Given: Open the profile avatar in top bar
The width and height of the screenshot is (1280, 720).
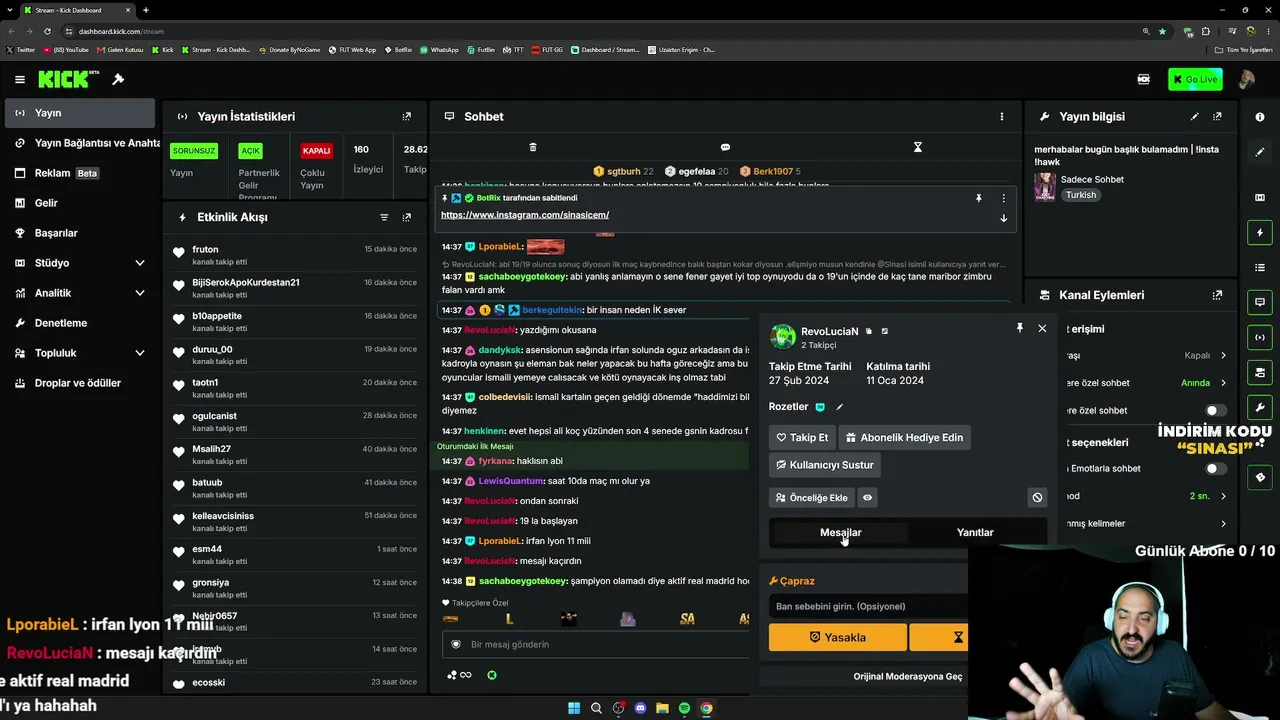Looking at the screenshot, I should click(x=1246, y=80).
